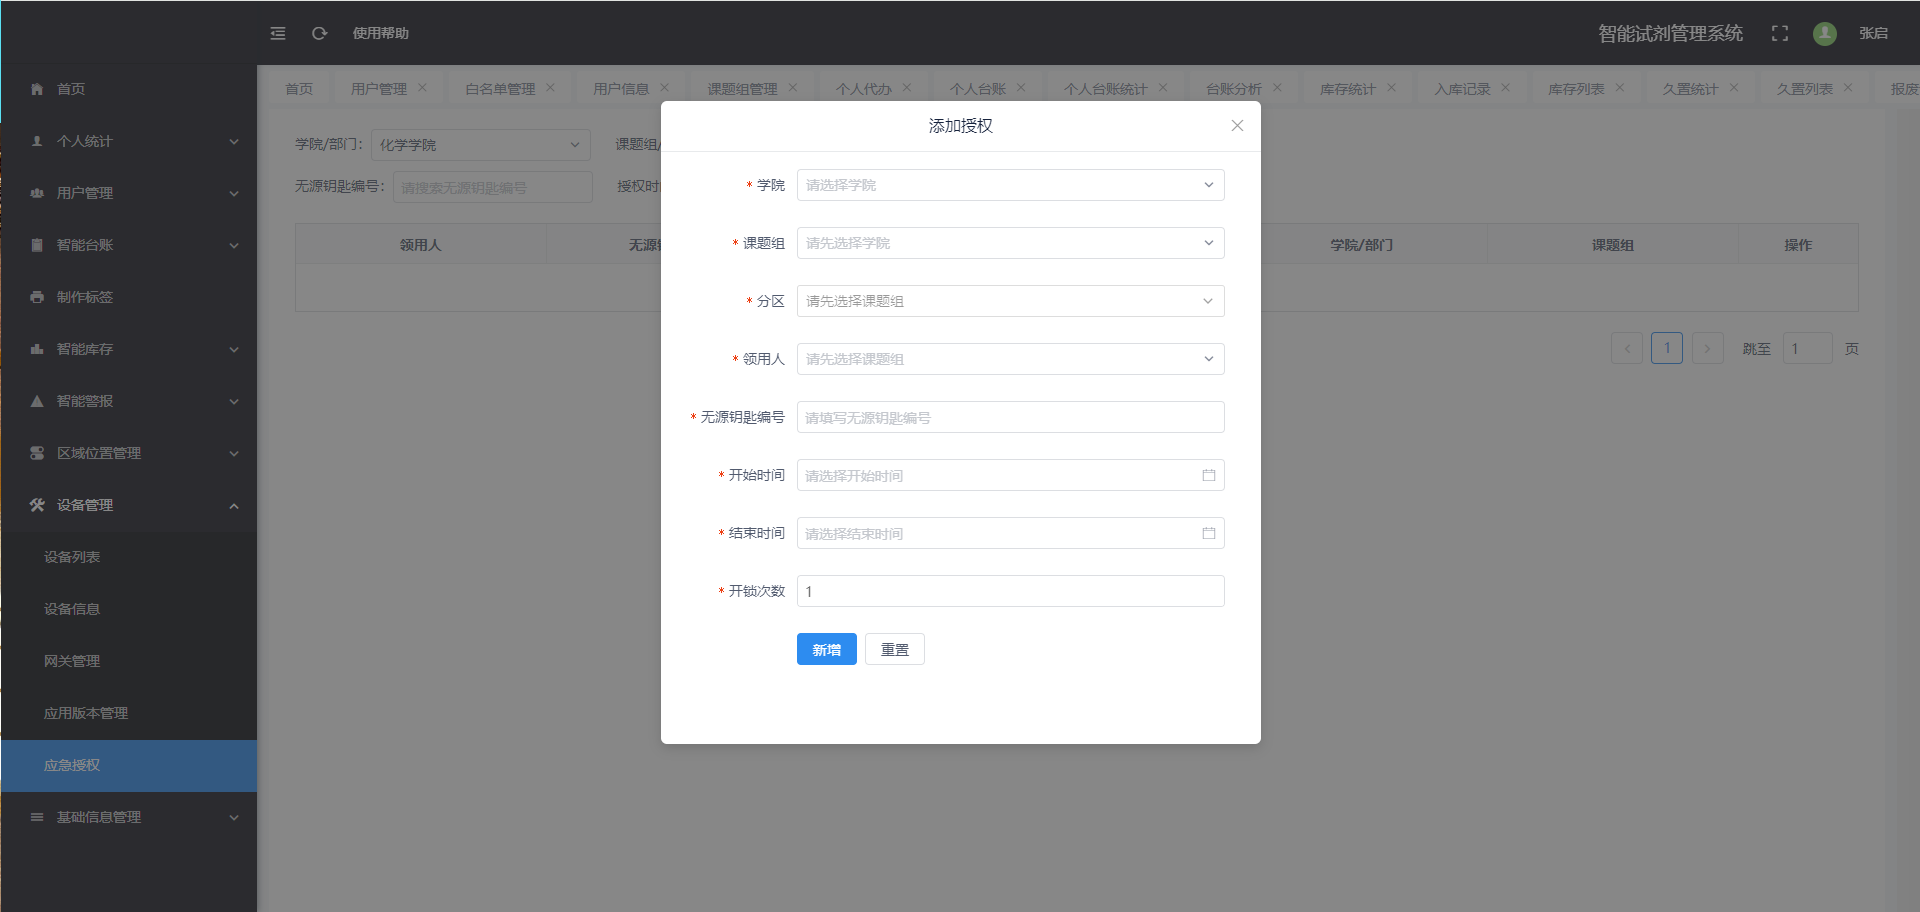Viewport: 1920px width, 912px height.
Task: Toggle fullscreen mode icon
Action: (x=1779, y=33)
